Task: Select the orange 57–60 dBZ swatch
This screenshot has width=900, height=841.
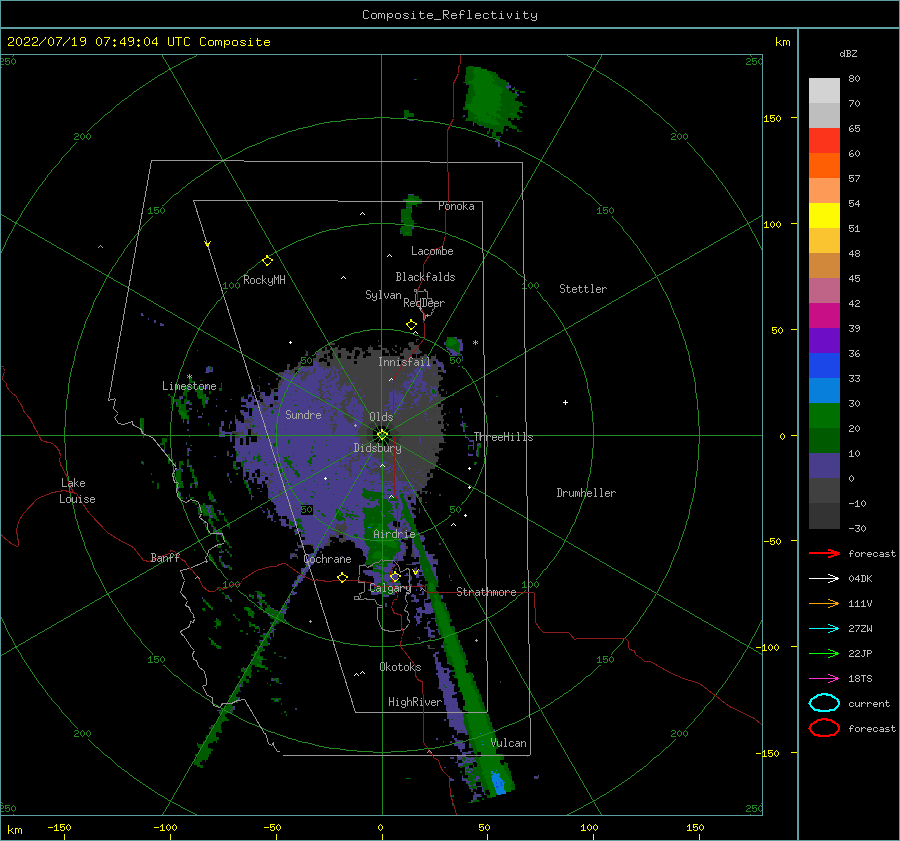Action: [x=824, y=166]
